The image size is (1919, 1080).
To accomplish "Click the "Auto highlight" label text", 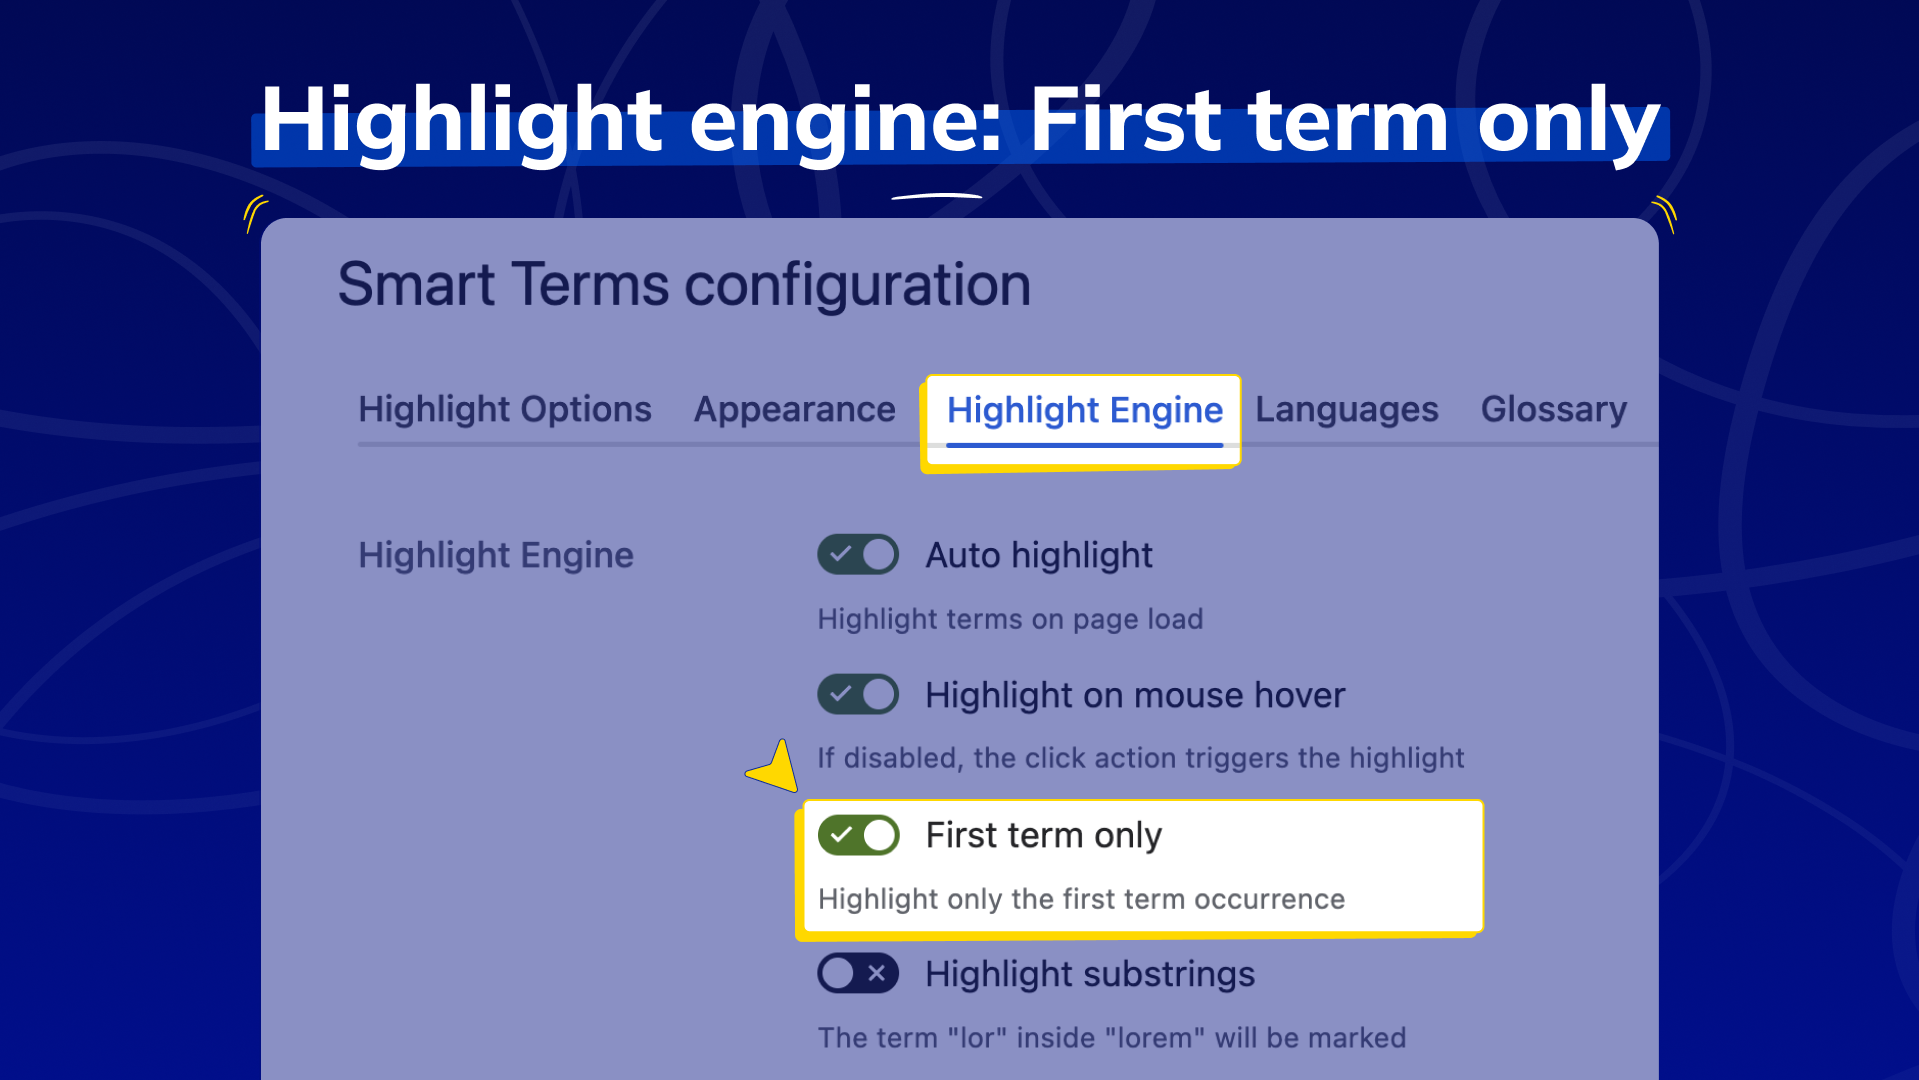I will [x=1039, y=556].
